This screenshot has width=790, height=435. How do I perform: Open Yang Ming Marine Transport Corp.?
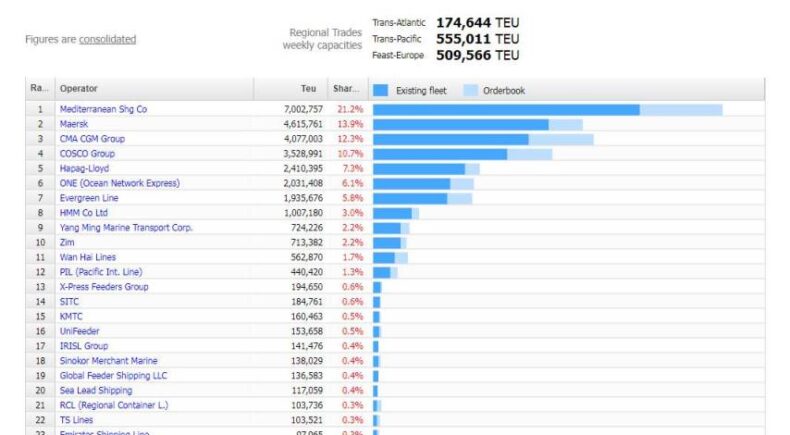[x=126, y=228]
